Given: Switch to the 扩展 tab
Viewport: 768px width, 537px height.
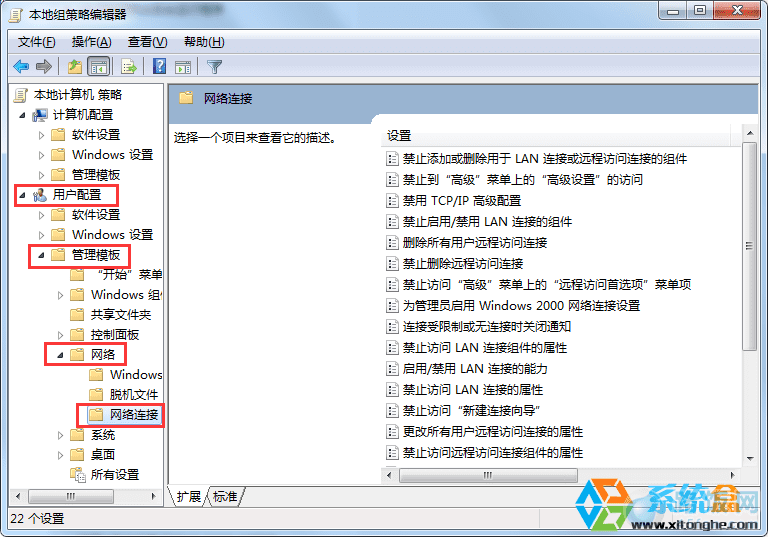Looking at the screenshot, I should pos(189,497).
